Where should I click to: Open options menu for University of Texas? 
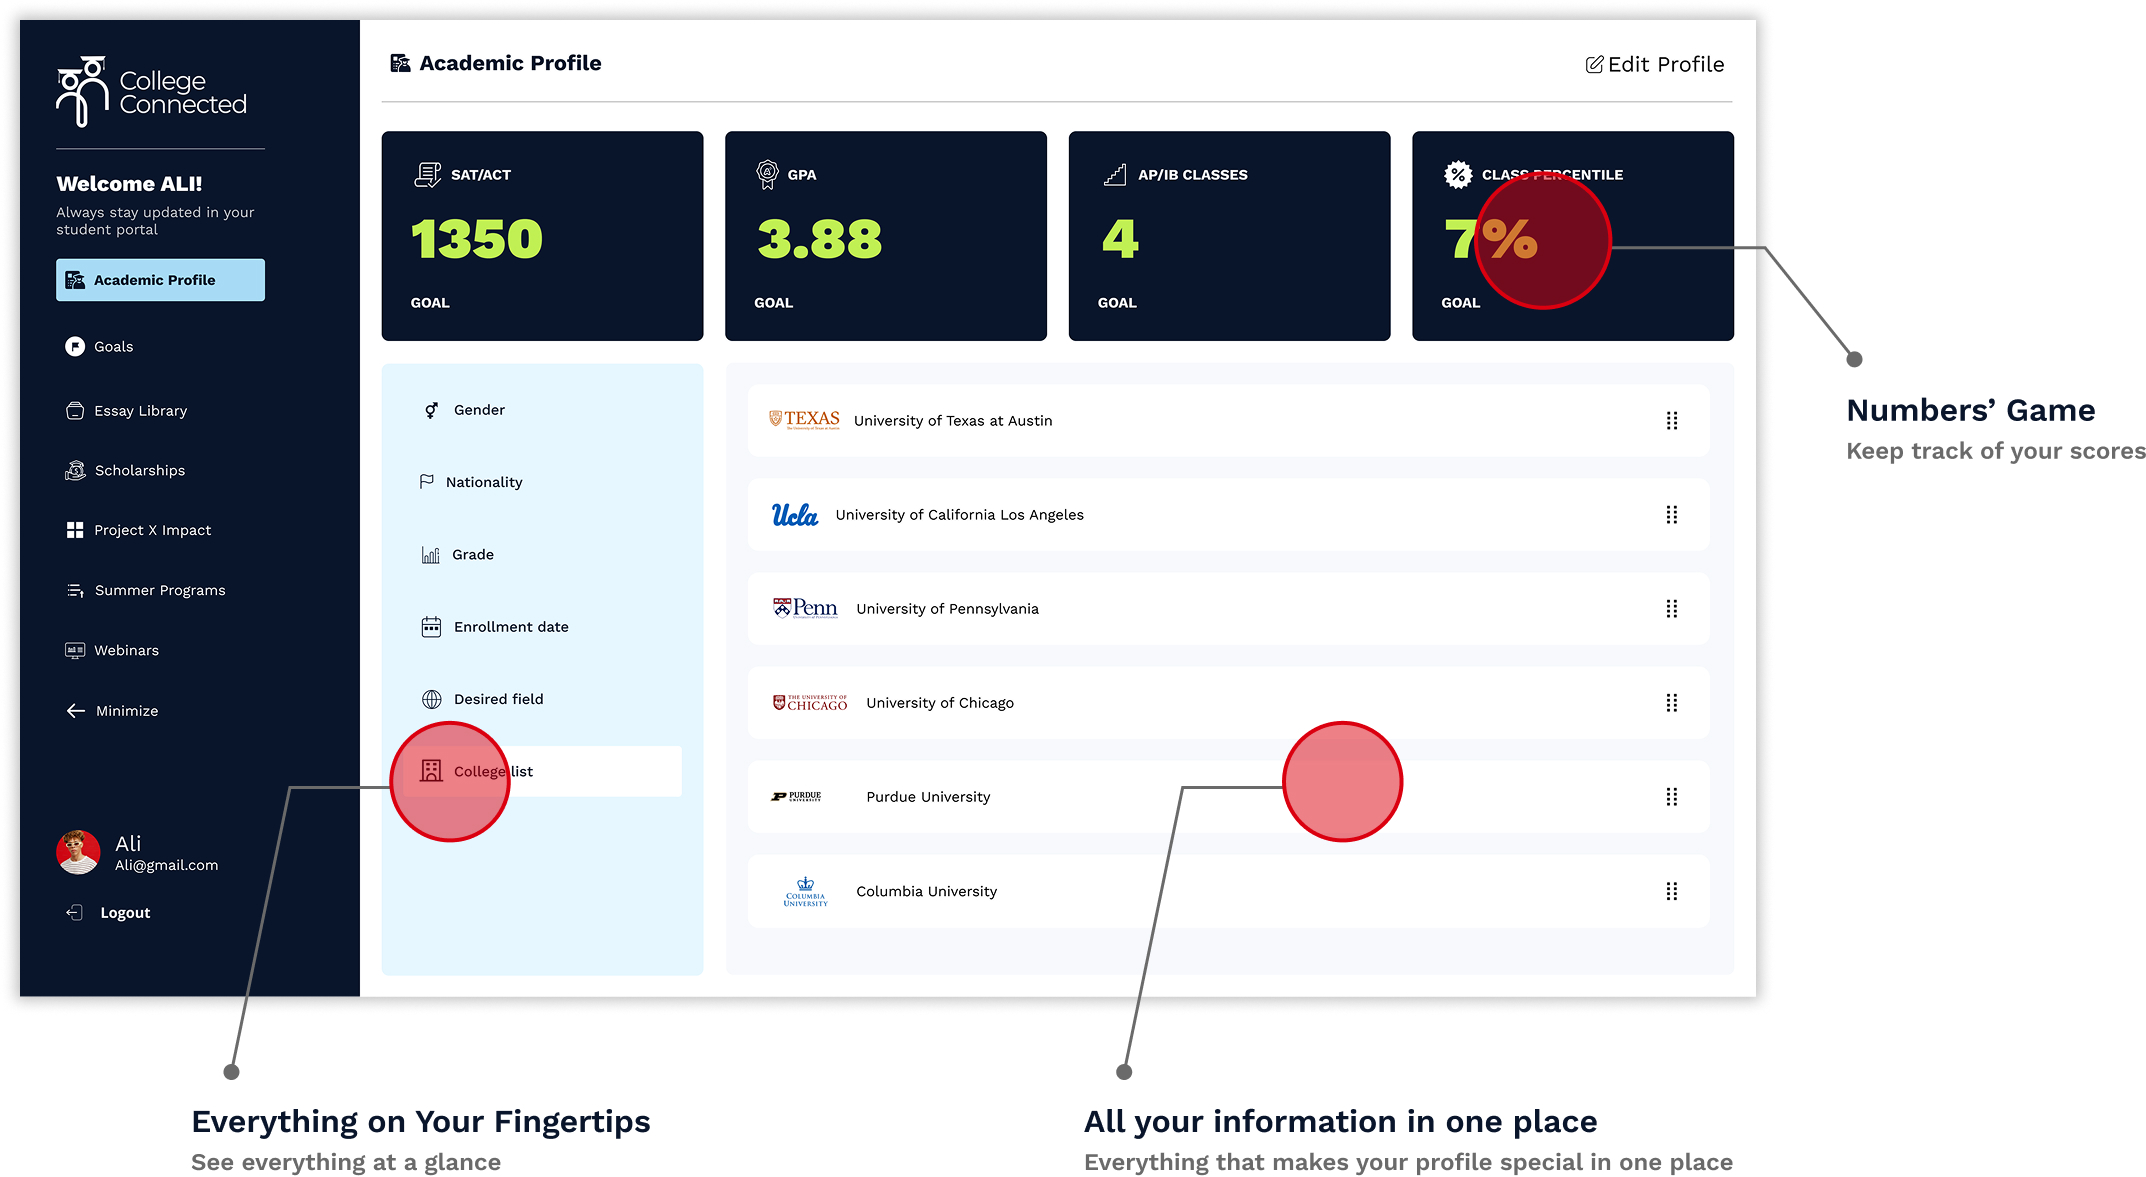pos(1671,421)
